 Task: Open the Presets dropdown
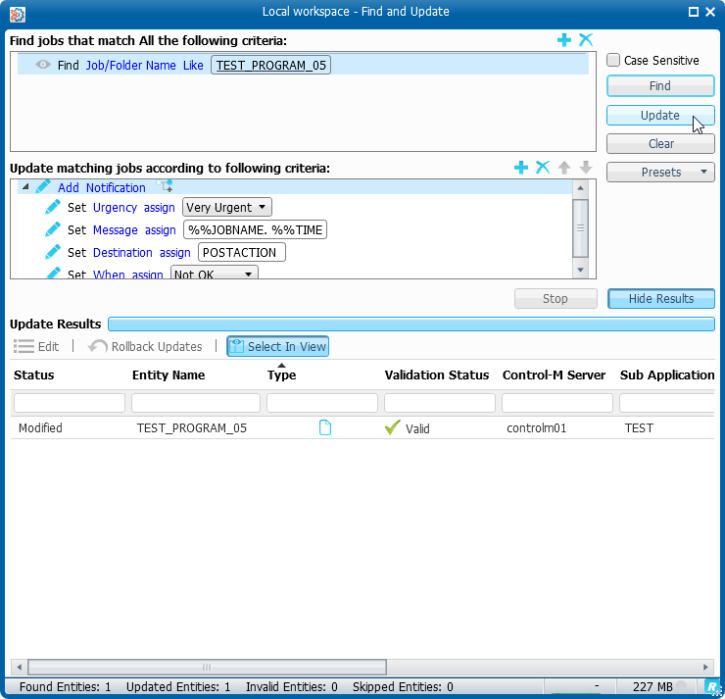660,172
